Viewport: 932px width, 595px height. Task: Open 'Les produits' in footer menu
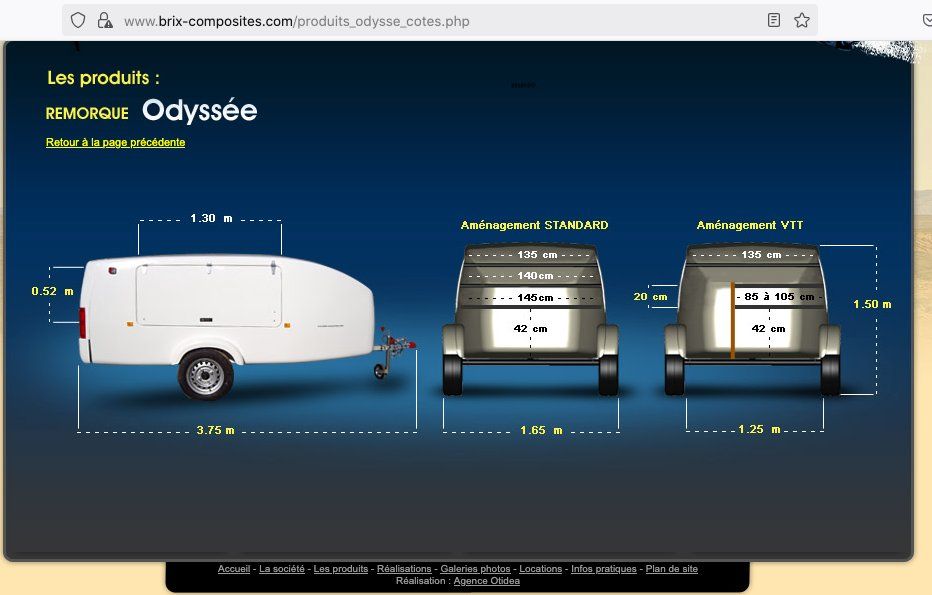[x=341, y=569]
